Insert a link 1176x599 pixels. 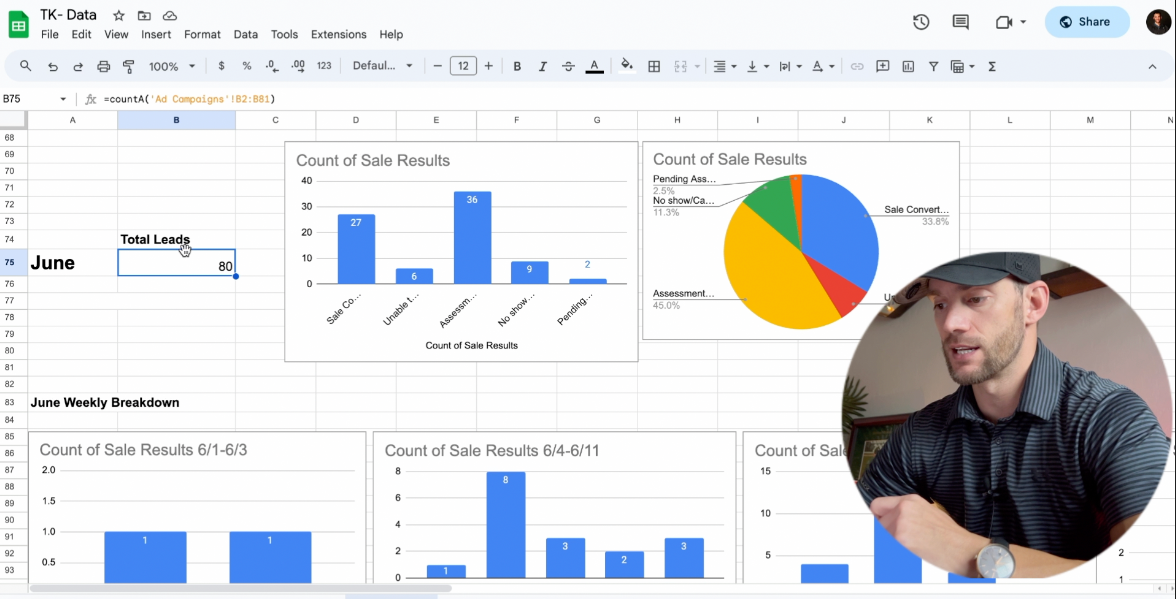[856, 66]
